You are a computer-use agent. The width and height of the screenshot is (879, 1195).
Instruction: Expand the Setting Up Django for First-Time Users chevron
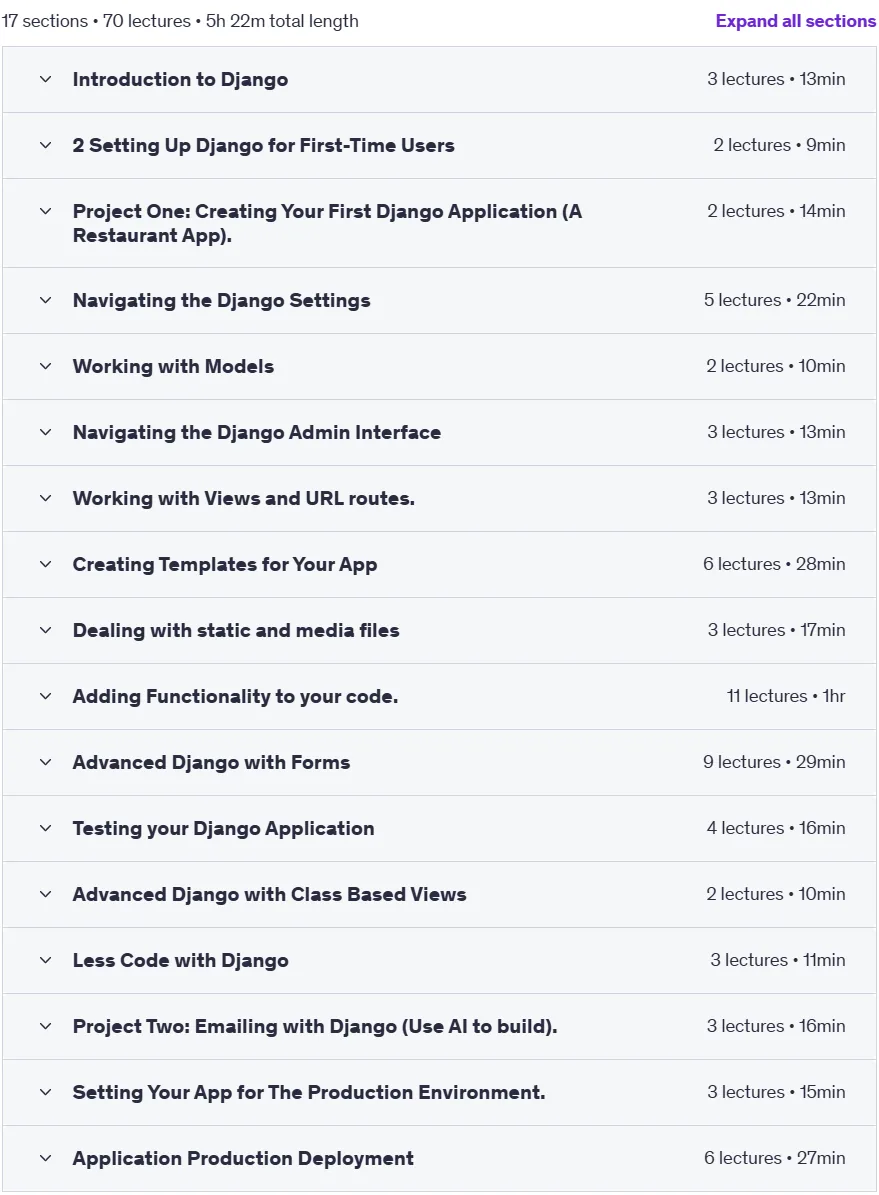pos(46,145)
